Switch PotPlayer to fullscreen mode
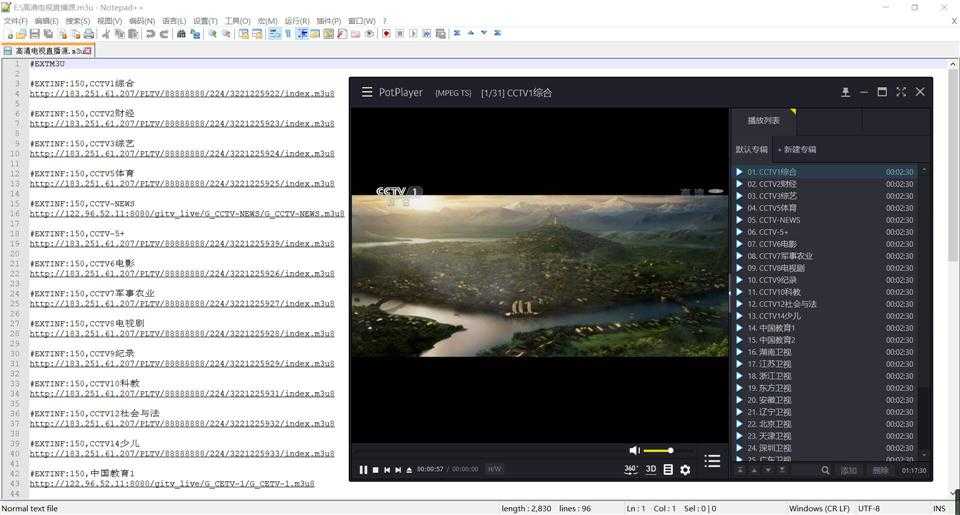The width and height of the screenshot is (960, 515). point(901,92)
